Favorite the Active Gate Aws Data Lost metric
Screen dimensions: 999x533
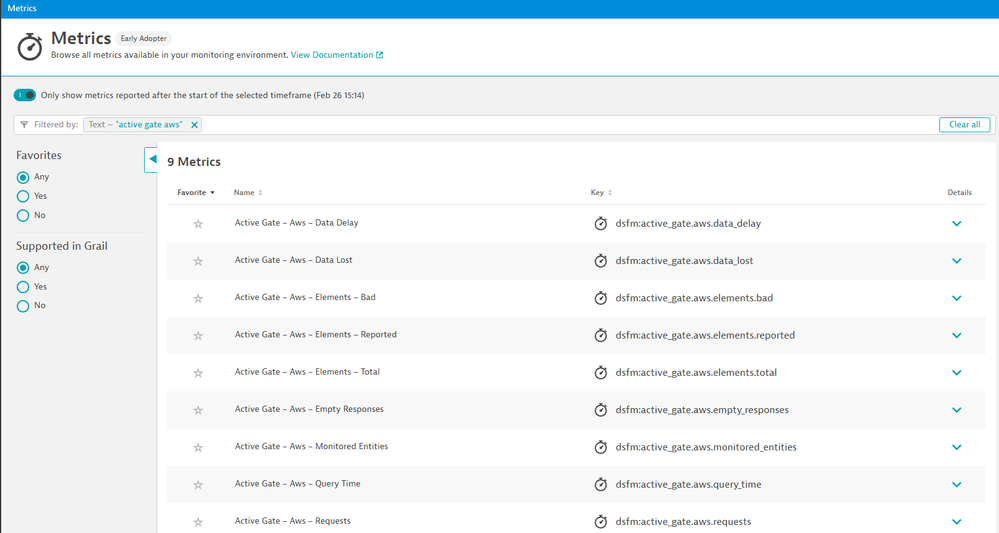point(198,261)
